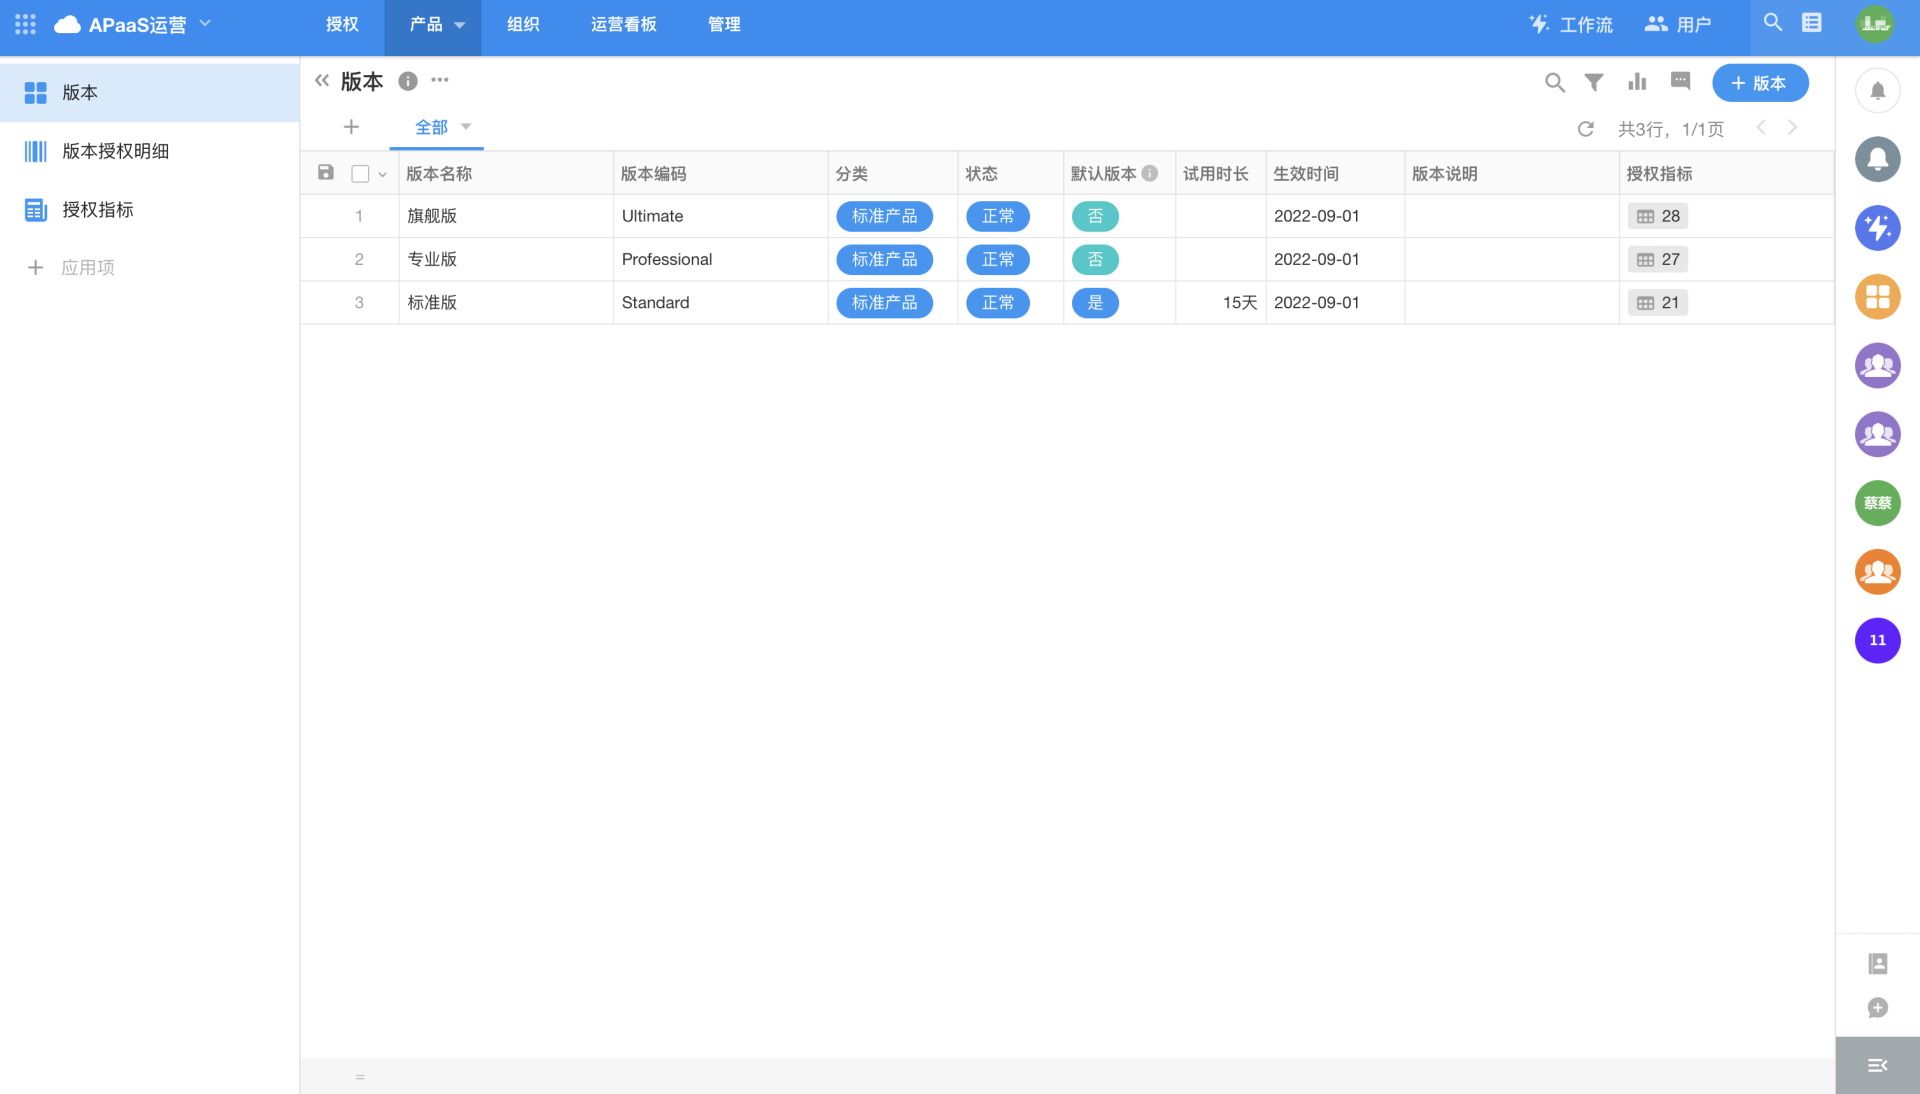Screen dimensions: 1920x1094
Task: Click the save icon in table header
Action: (326, 173)
